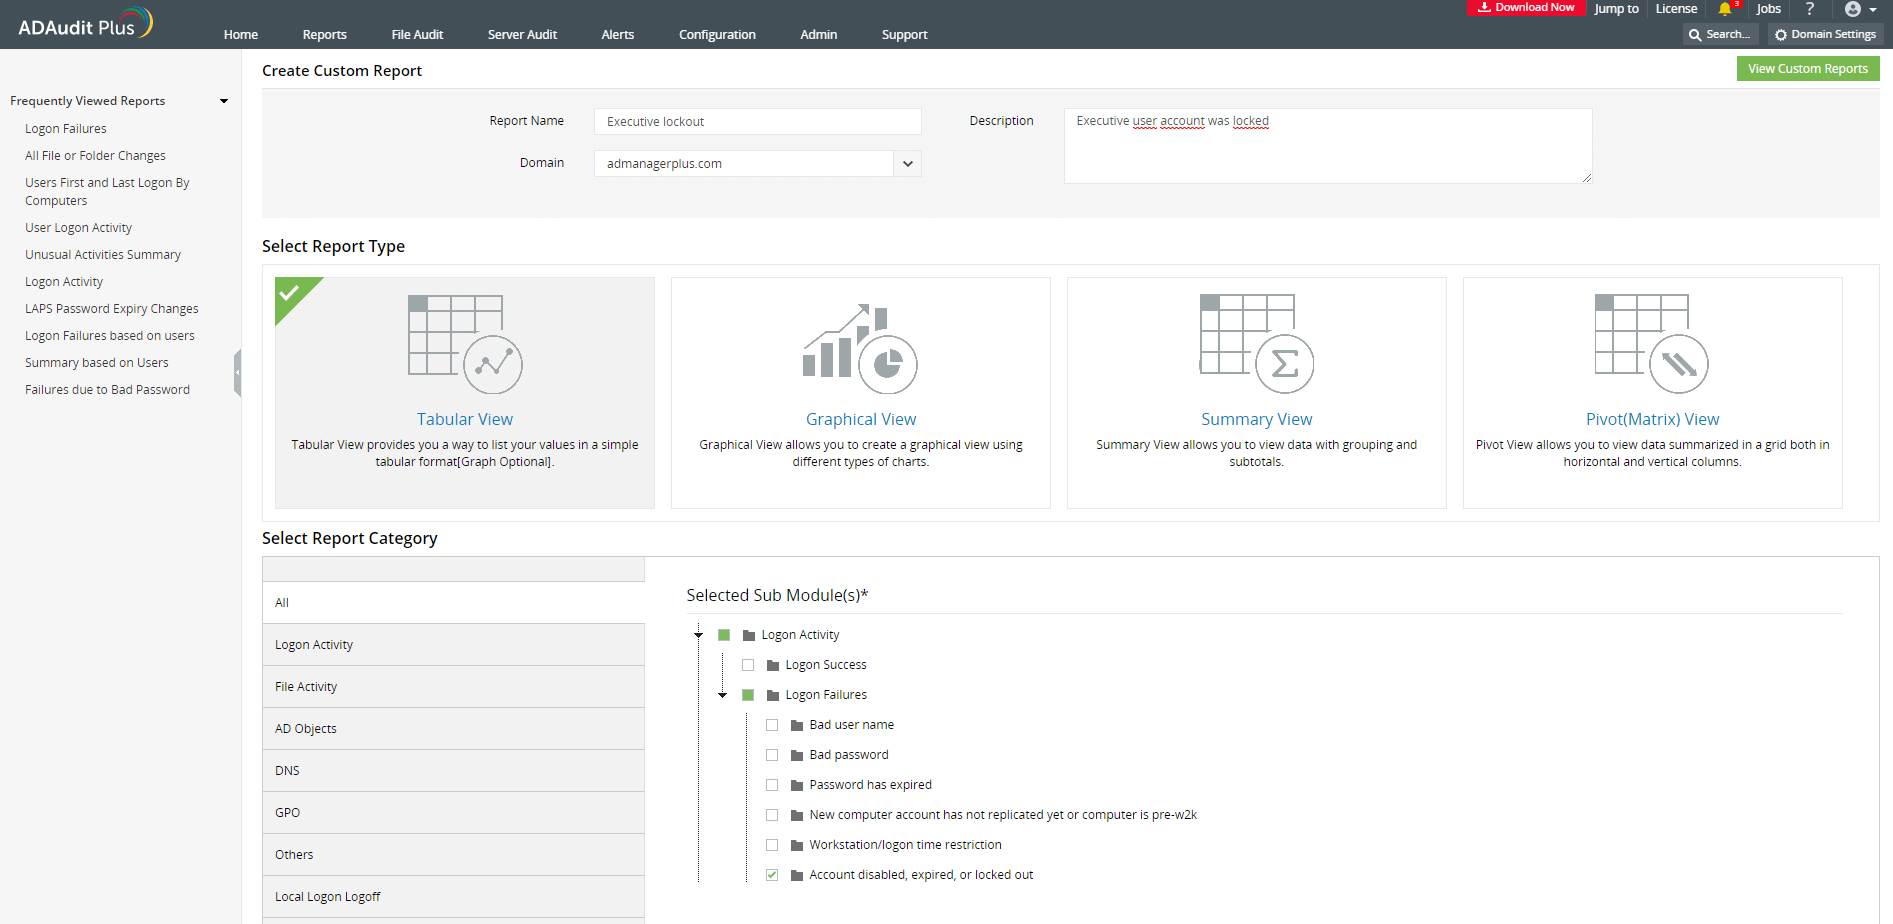The image size is (1893, 924).
Task: Select the All report category
Action: (454, 603)
